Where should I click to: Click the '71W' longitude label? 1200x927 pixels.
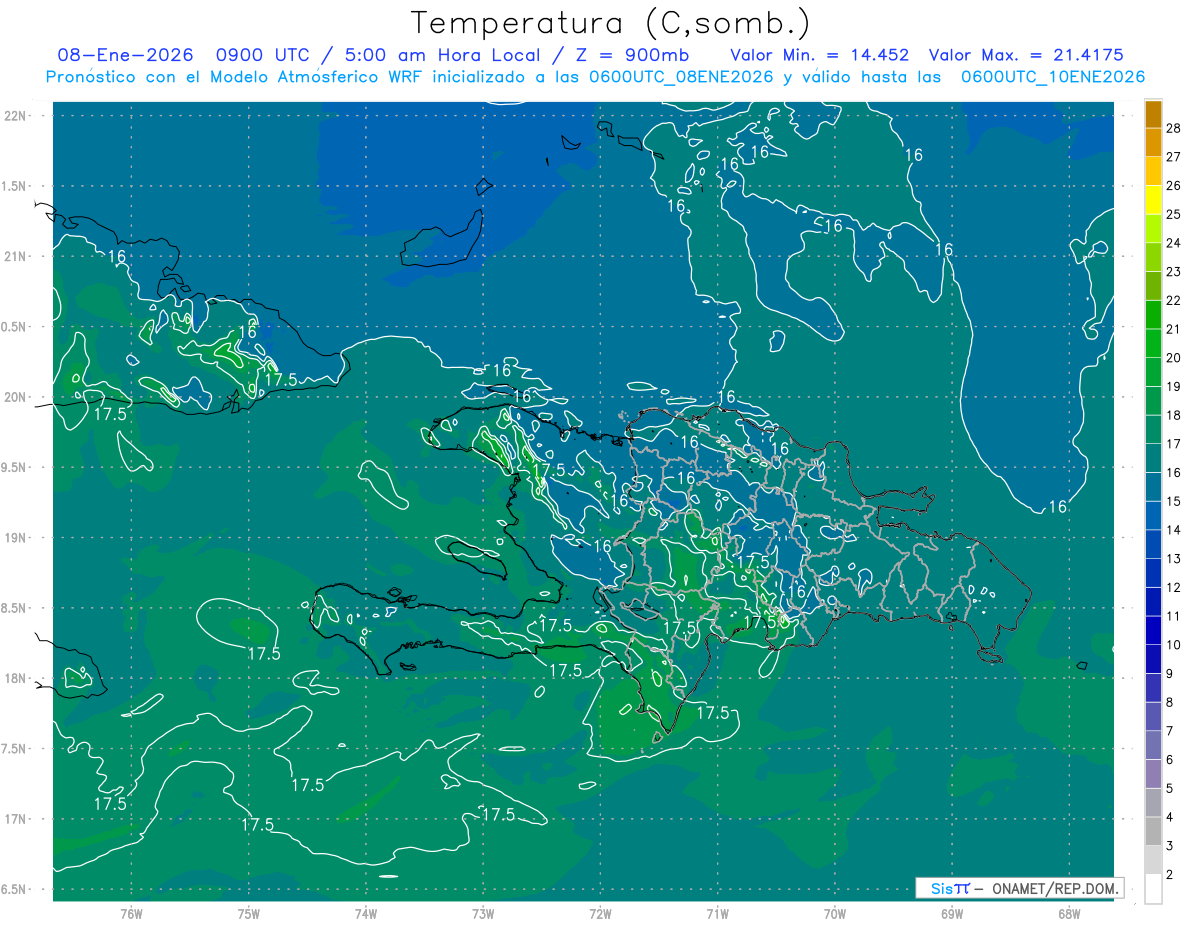click(717, 914)
